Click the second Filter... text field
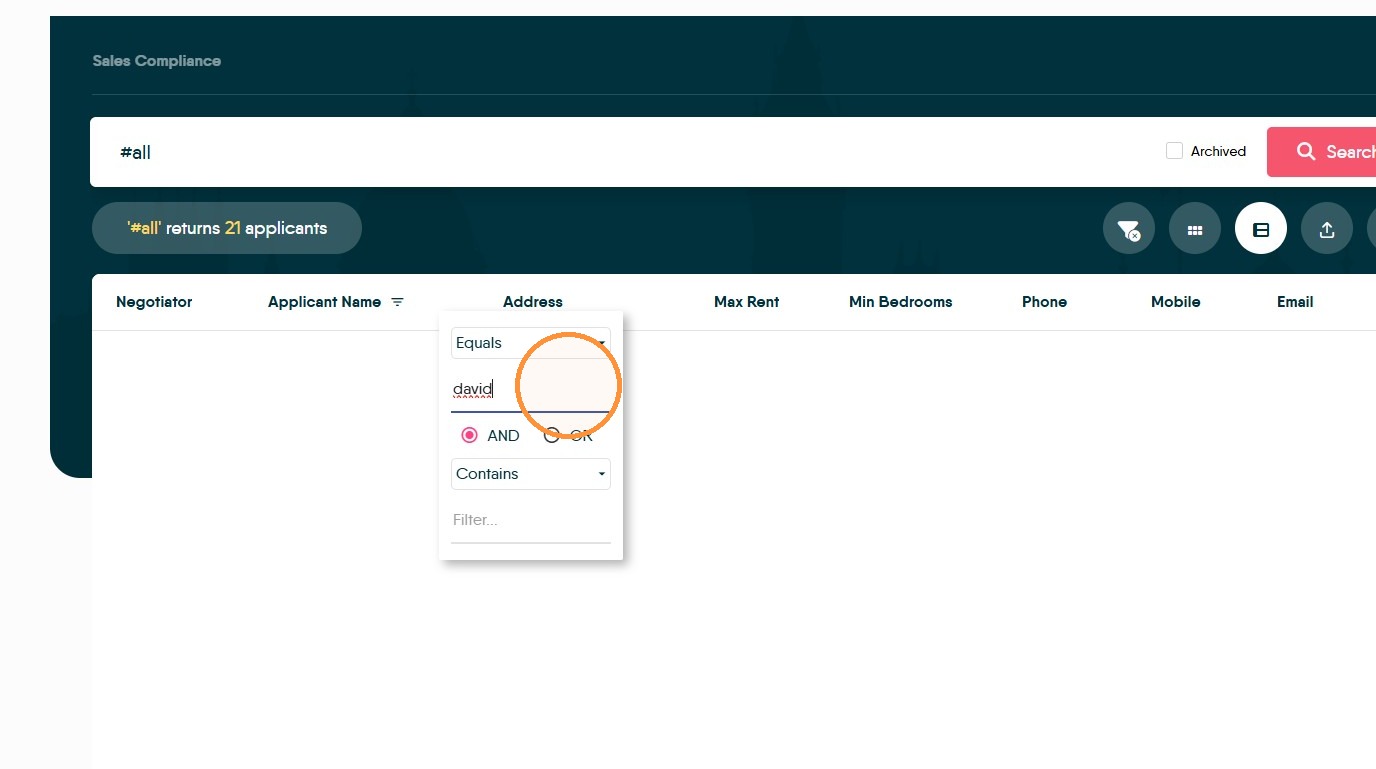Screen dimensions: 1376x769 tap(530, 520)
